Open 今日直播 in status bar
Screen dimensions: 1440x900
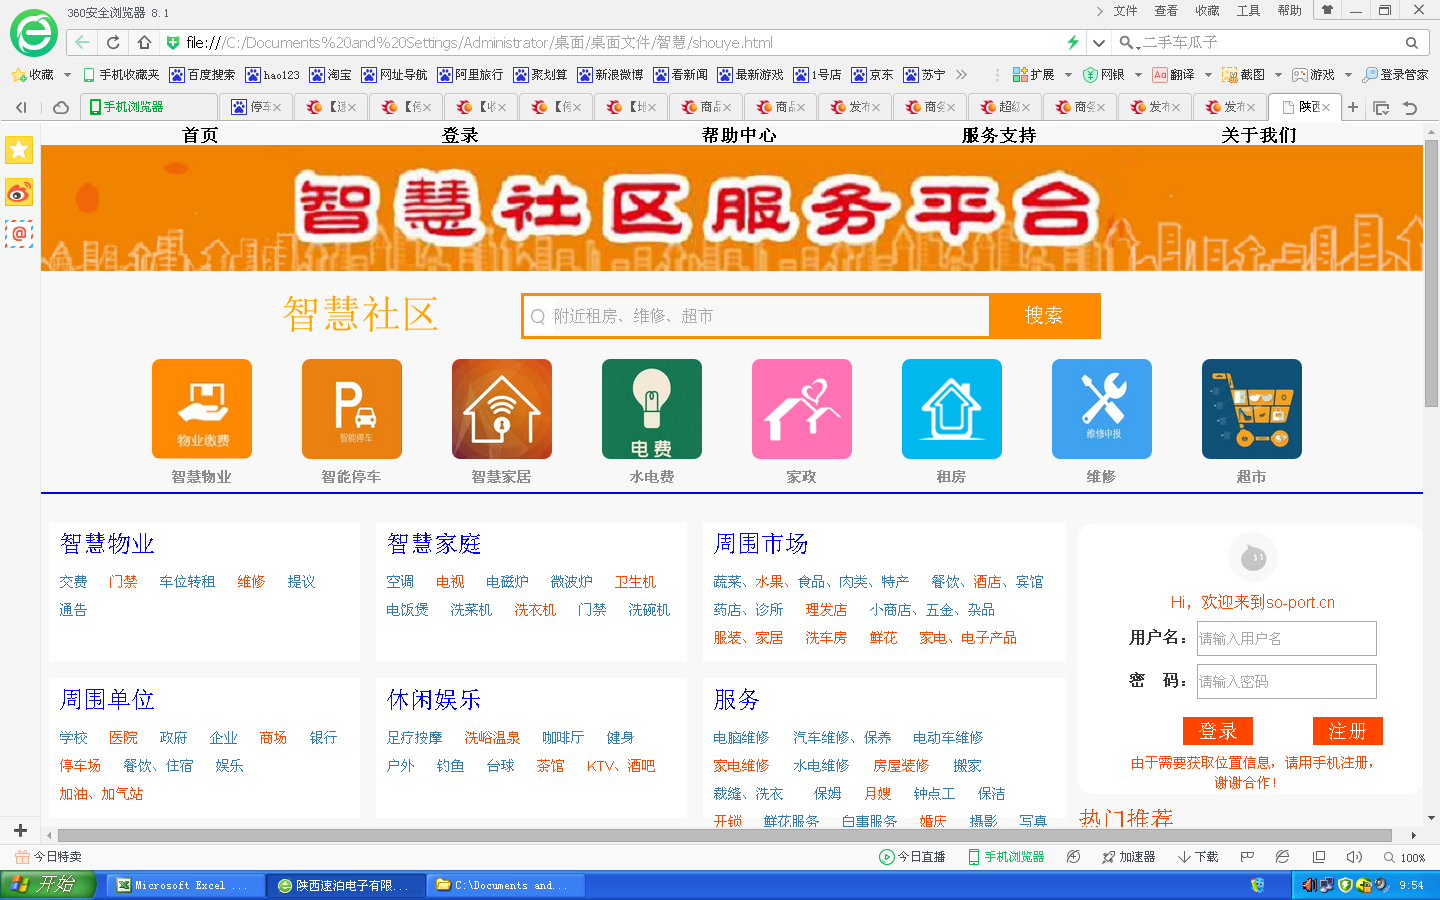912,857
